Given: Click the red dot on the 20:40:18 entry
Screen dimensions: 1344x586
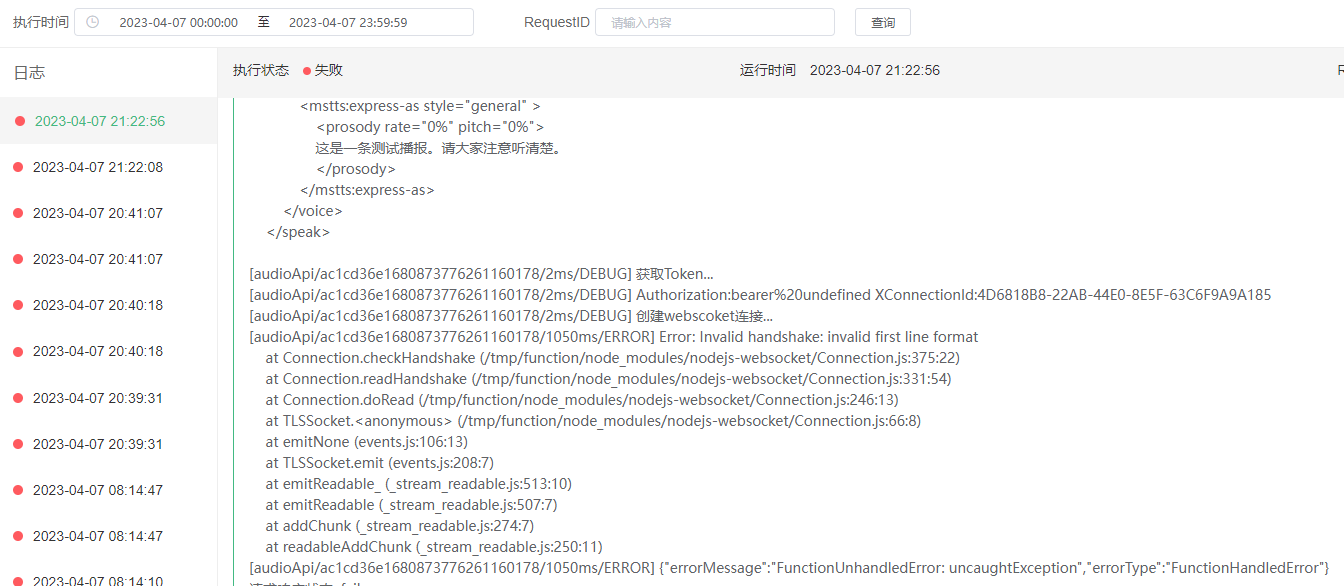Looking at the screenshot, I should point(17,305).
